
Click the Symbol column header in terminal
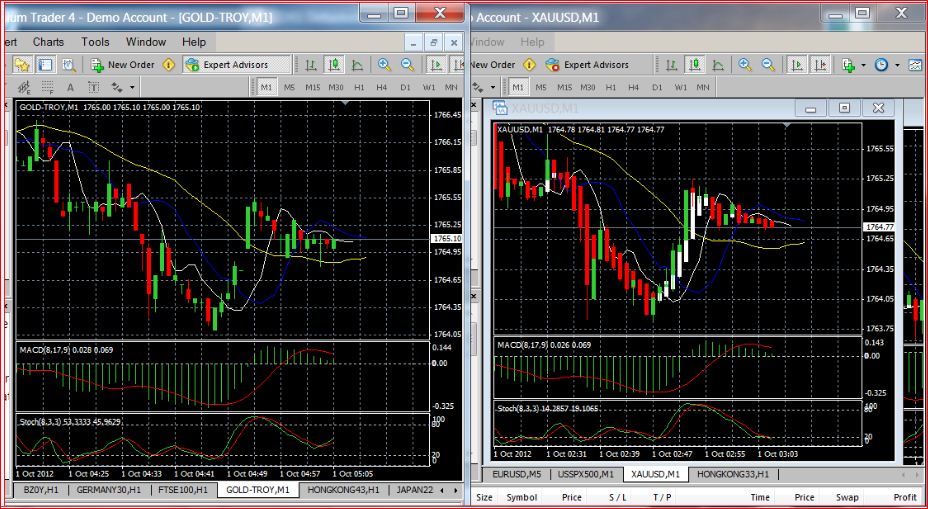pos(521,497)
